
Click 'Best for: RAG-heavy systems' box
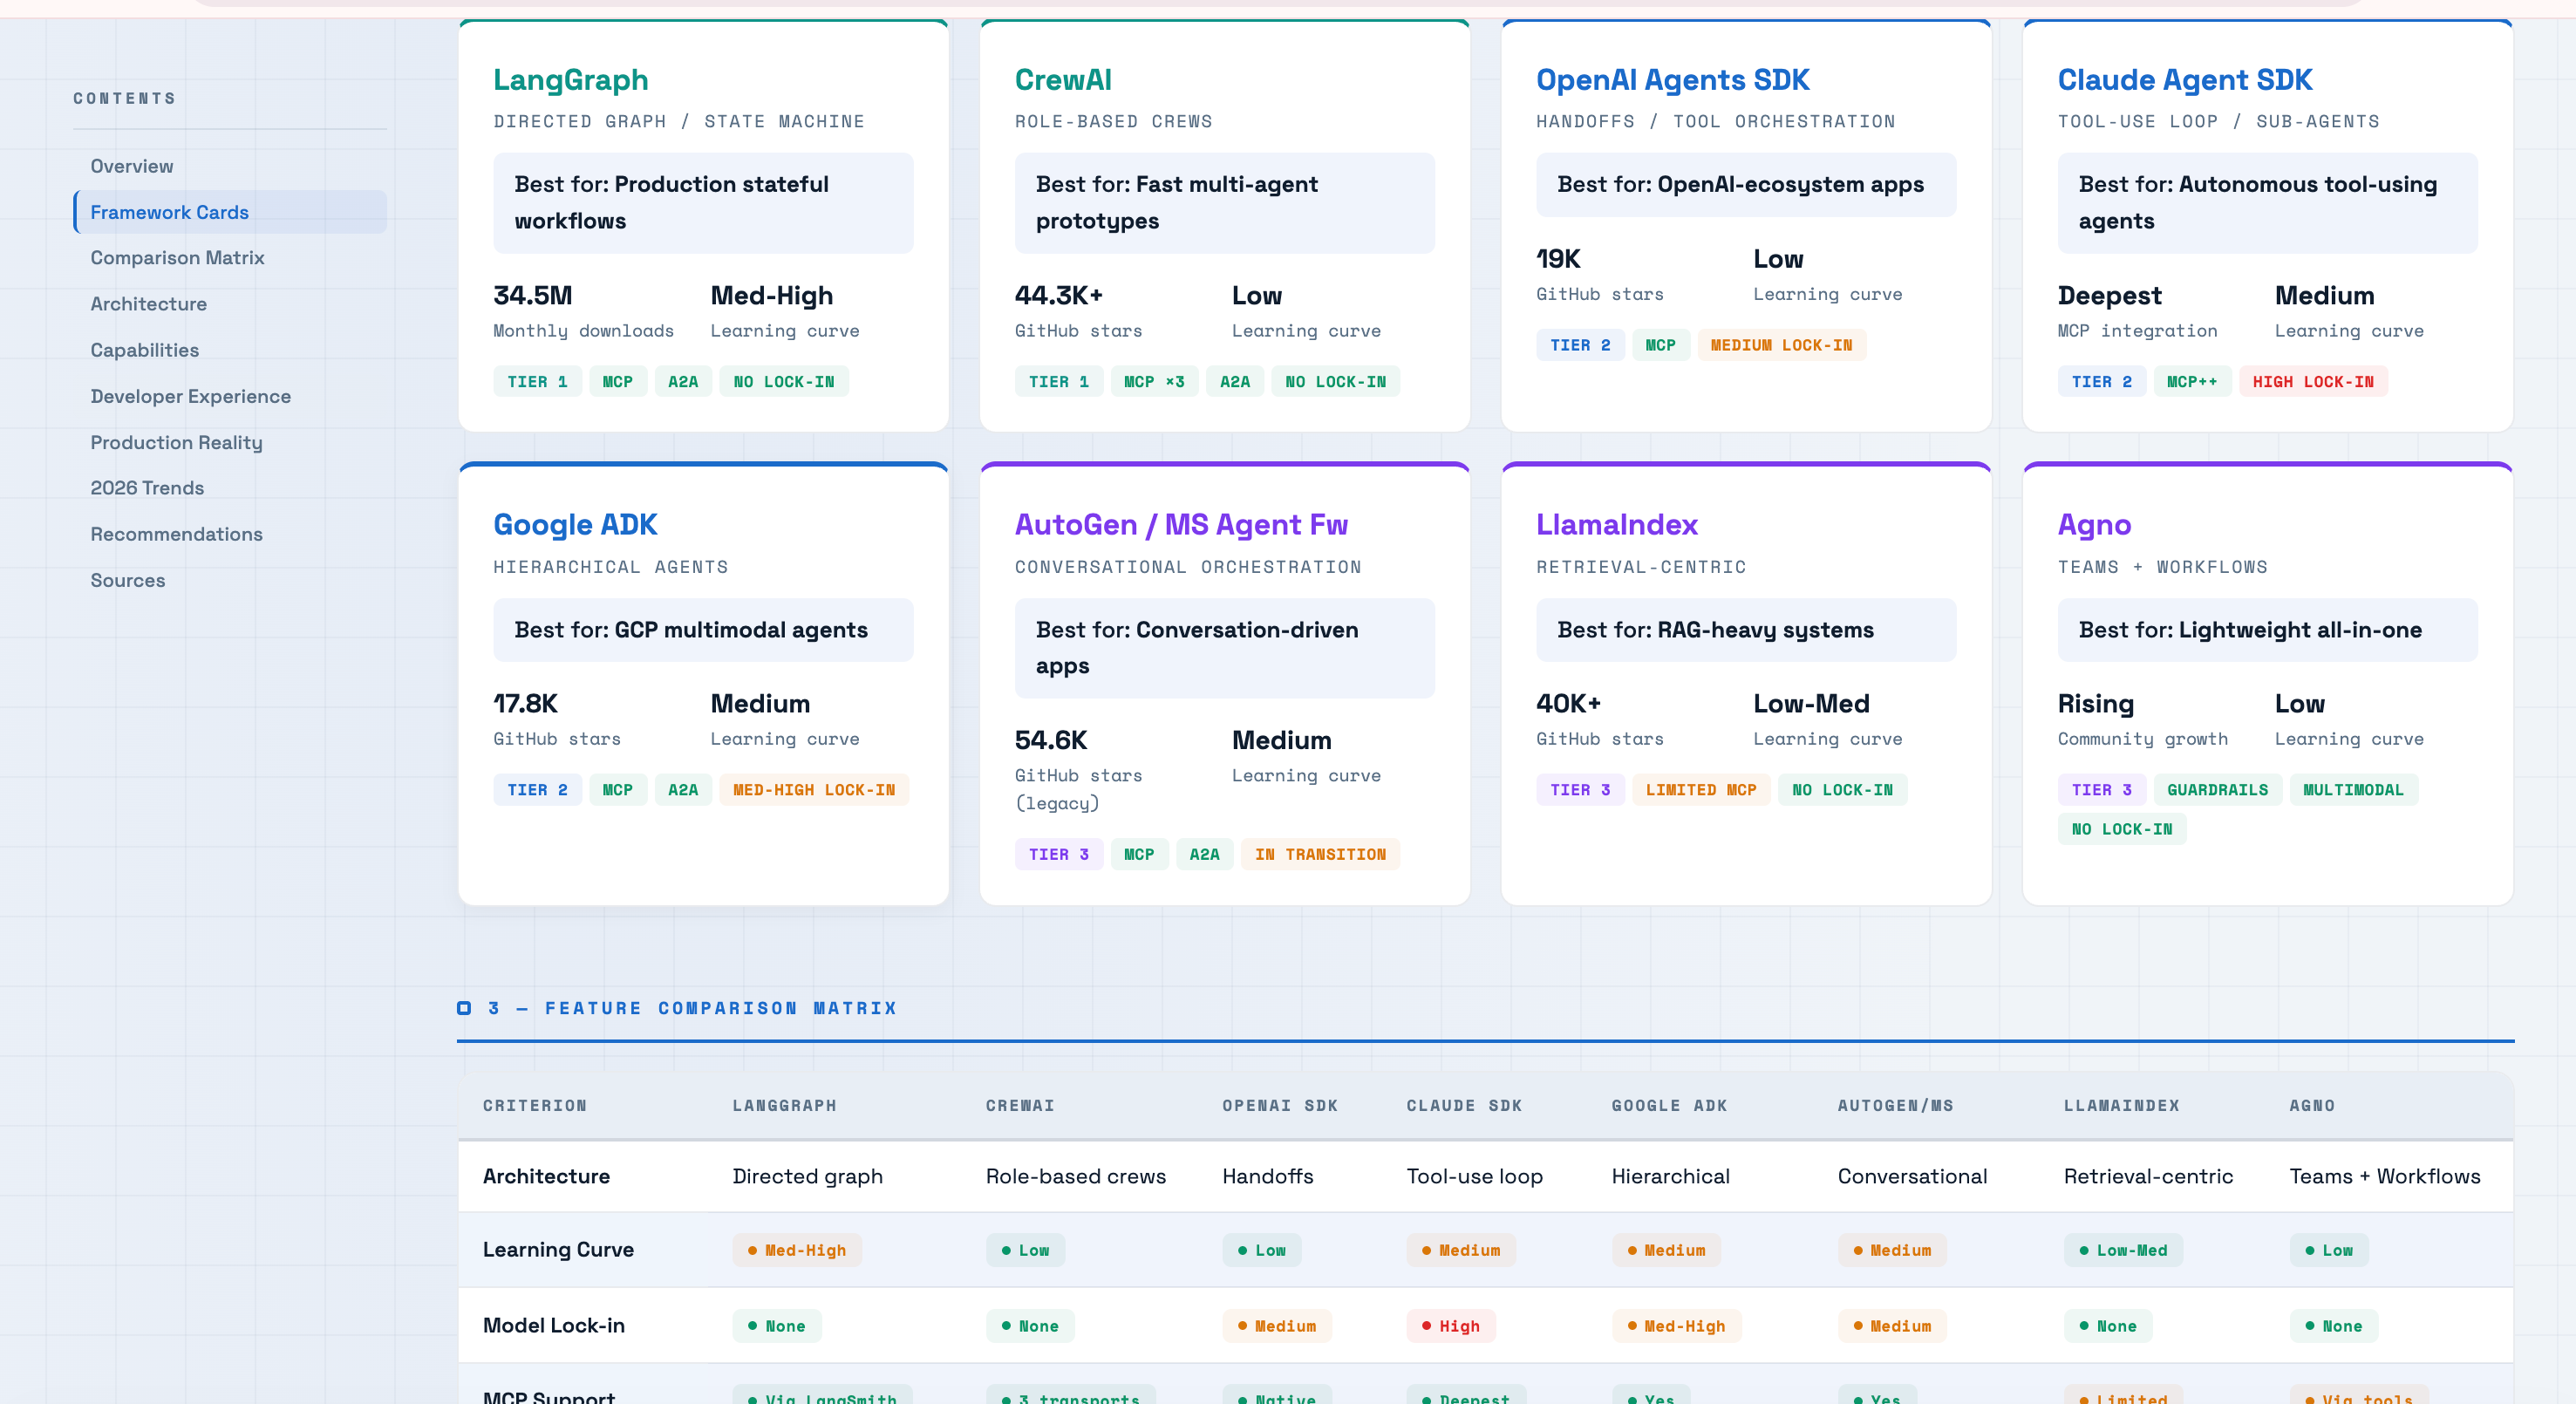[1745, 630]
